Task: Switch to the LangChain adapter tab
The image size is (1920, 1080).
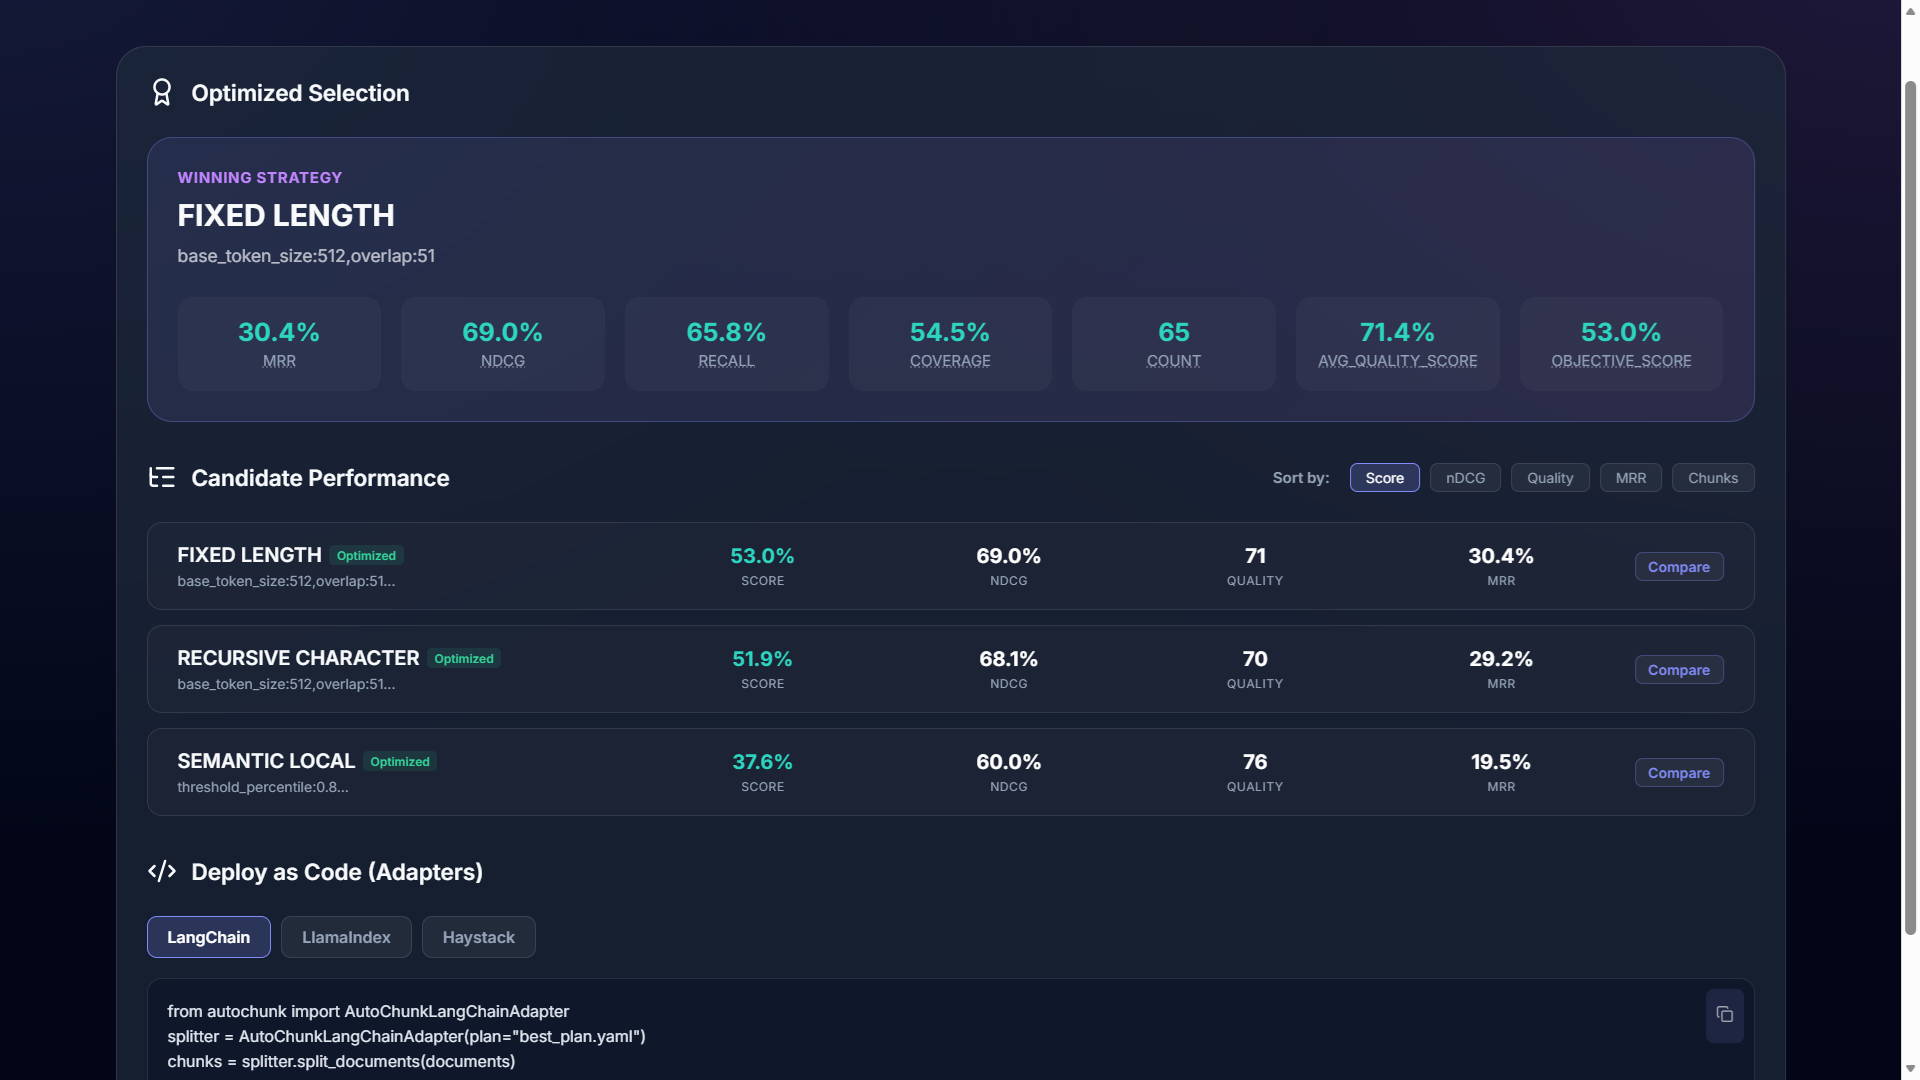Action: (208, 937)
